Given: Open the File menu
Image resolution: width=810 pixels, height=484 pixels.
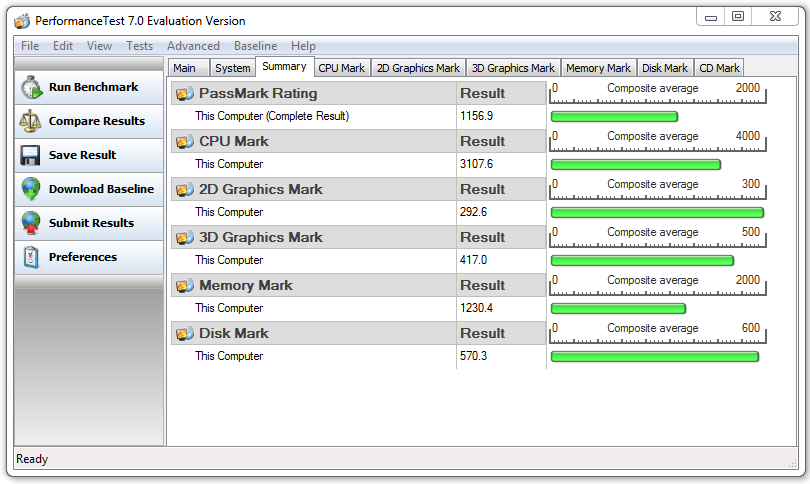Looking at the screenshot, I should click(30, 46).
